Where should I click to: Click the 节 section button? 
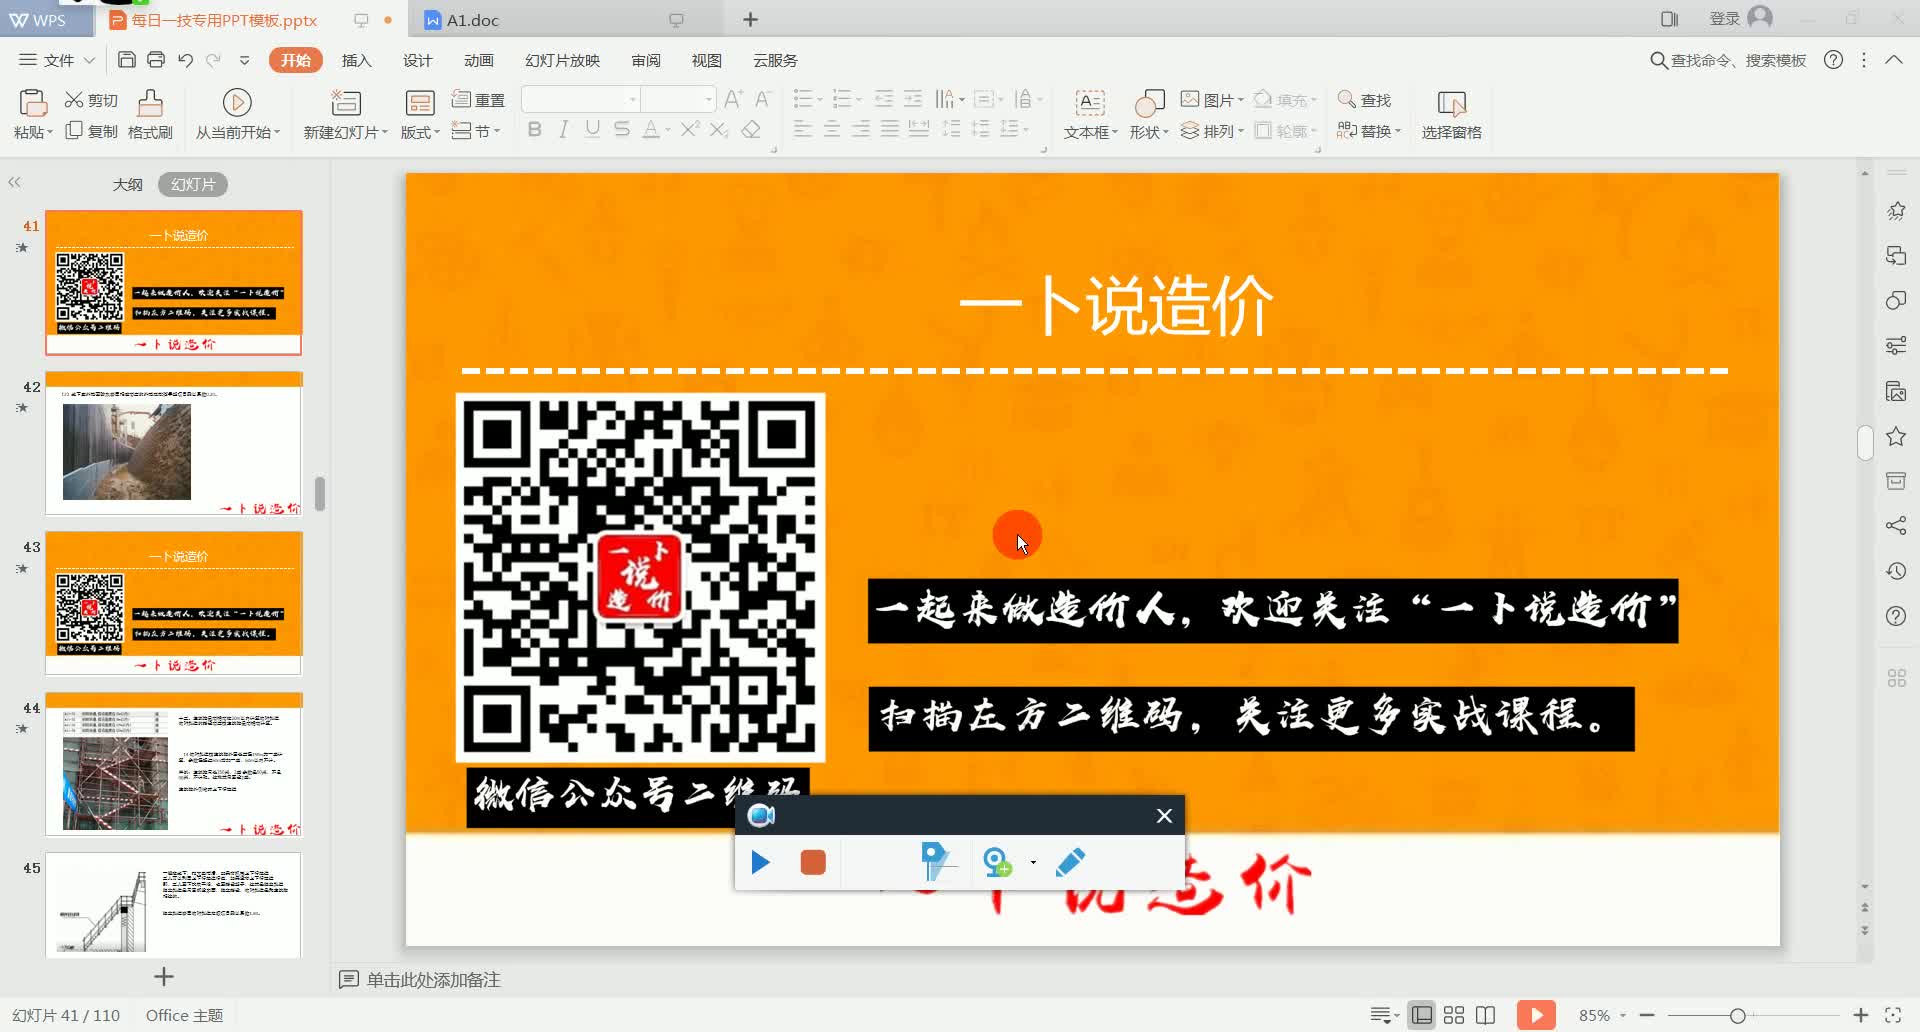coord(475,131)
